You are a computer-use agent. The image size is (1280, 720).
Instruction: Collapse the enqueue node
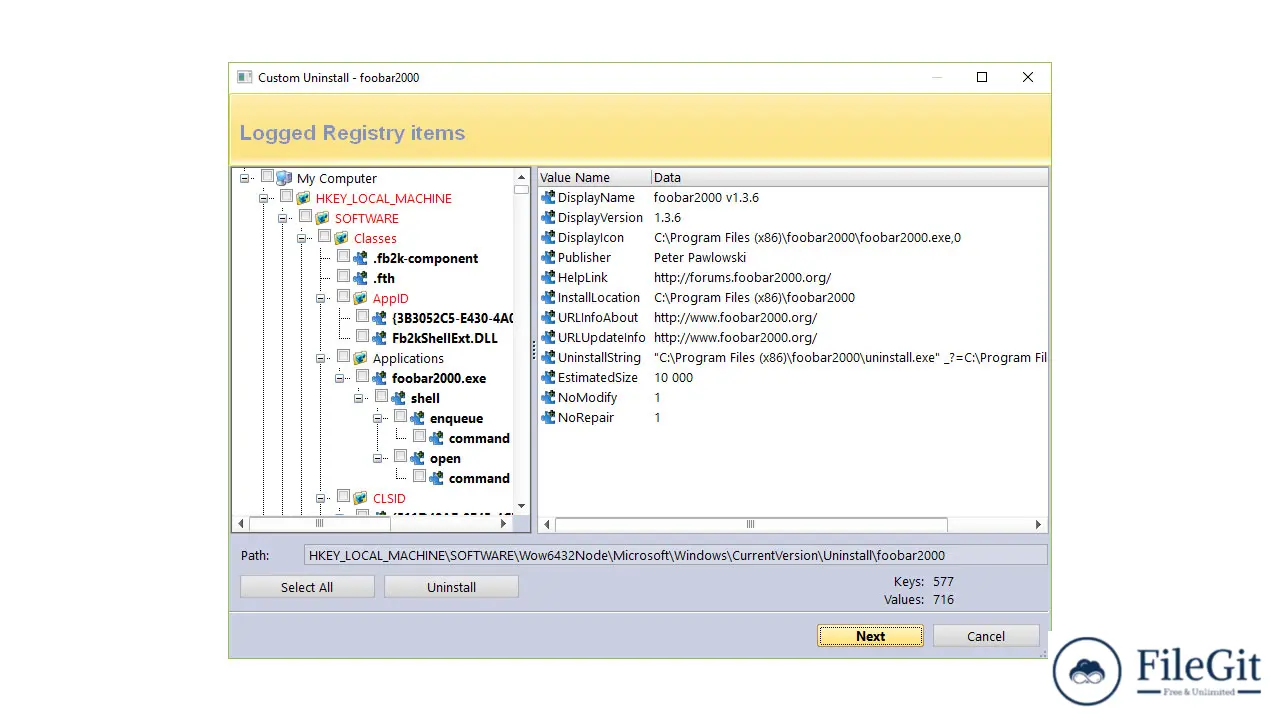click(378, 418)
